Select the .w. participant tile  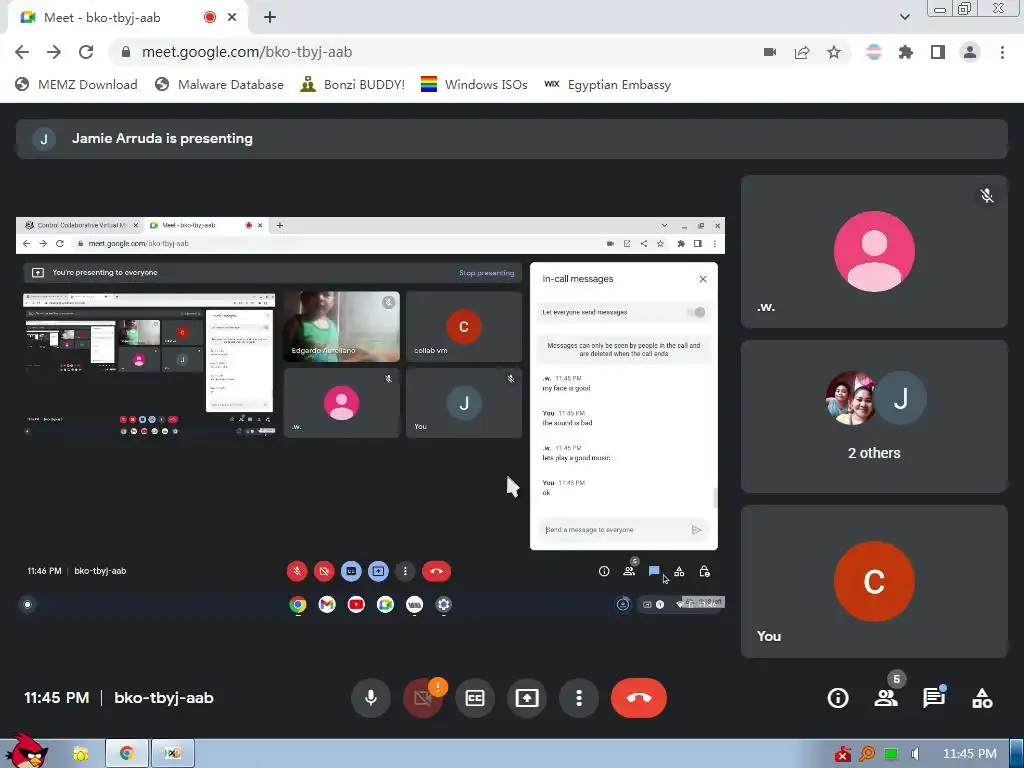(874, 251)
